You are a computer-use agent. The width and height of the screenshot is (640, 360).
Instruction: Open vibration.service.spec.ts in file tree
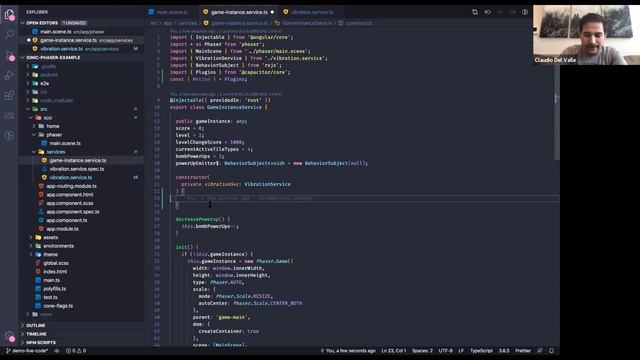(77, 169)
